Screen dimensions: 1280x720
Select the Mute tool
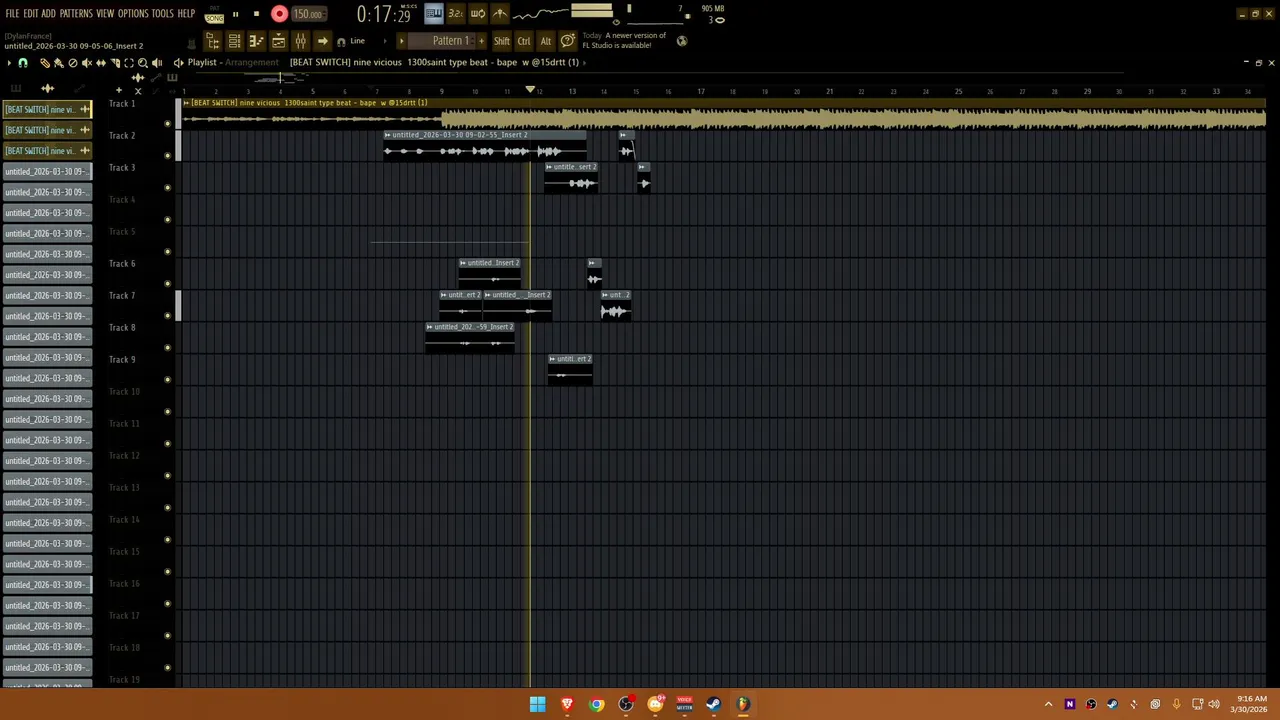coord(87,63)
